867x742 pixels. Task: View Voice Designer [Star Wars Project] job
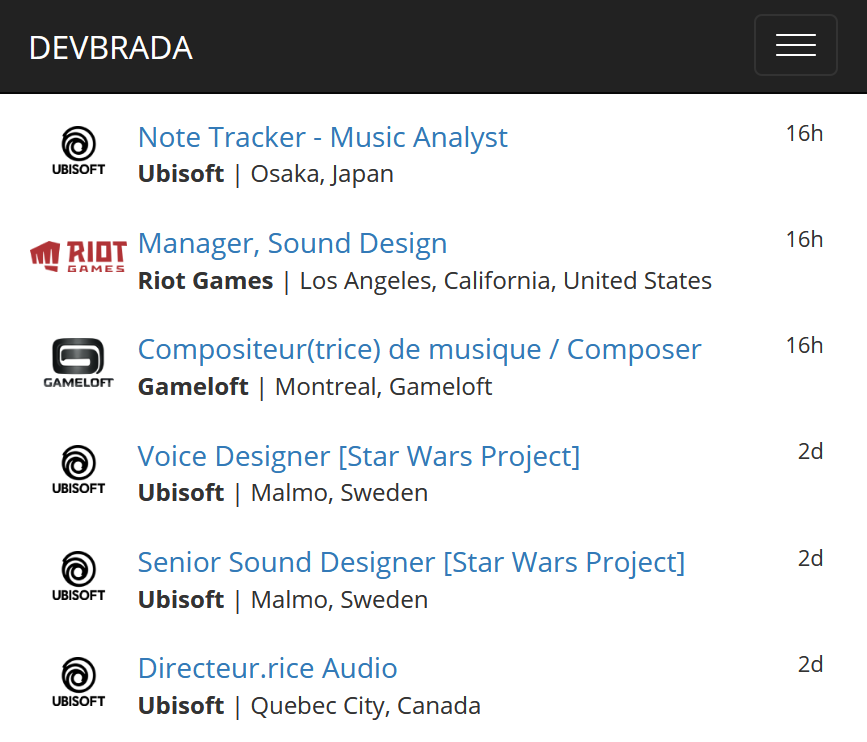point(358,456)
